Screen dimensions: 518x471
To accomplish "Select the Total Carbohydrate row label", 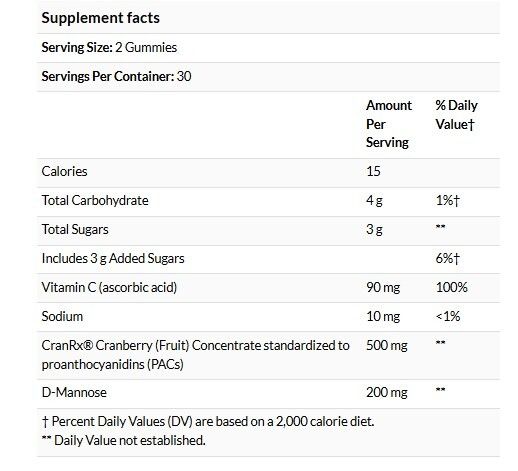I will coord(95,200).
